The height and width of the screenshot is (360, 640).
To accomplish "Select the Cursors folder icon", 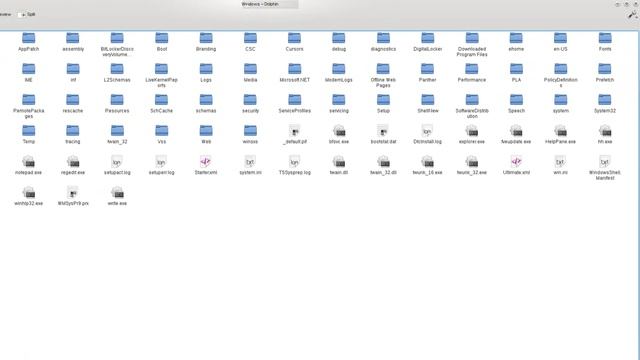I will [x=294, y=38].
